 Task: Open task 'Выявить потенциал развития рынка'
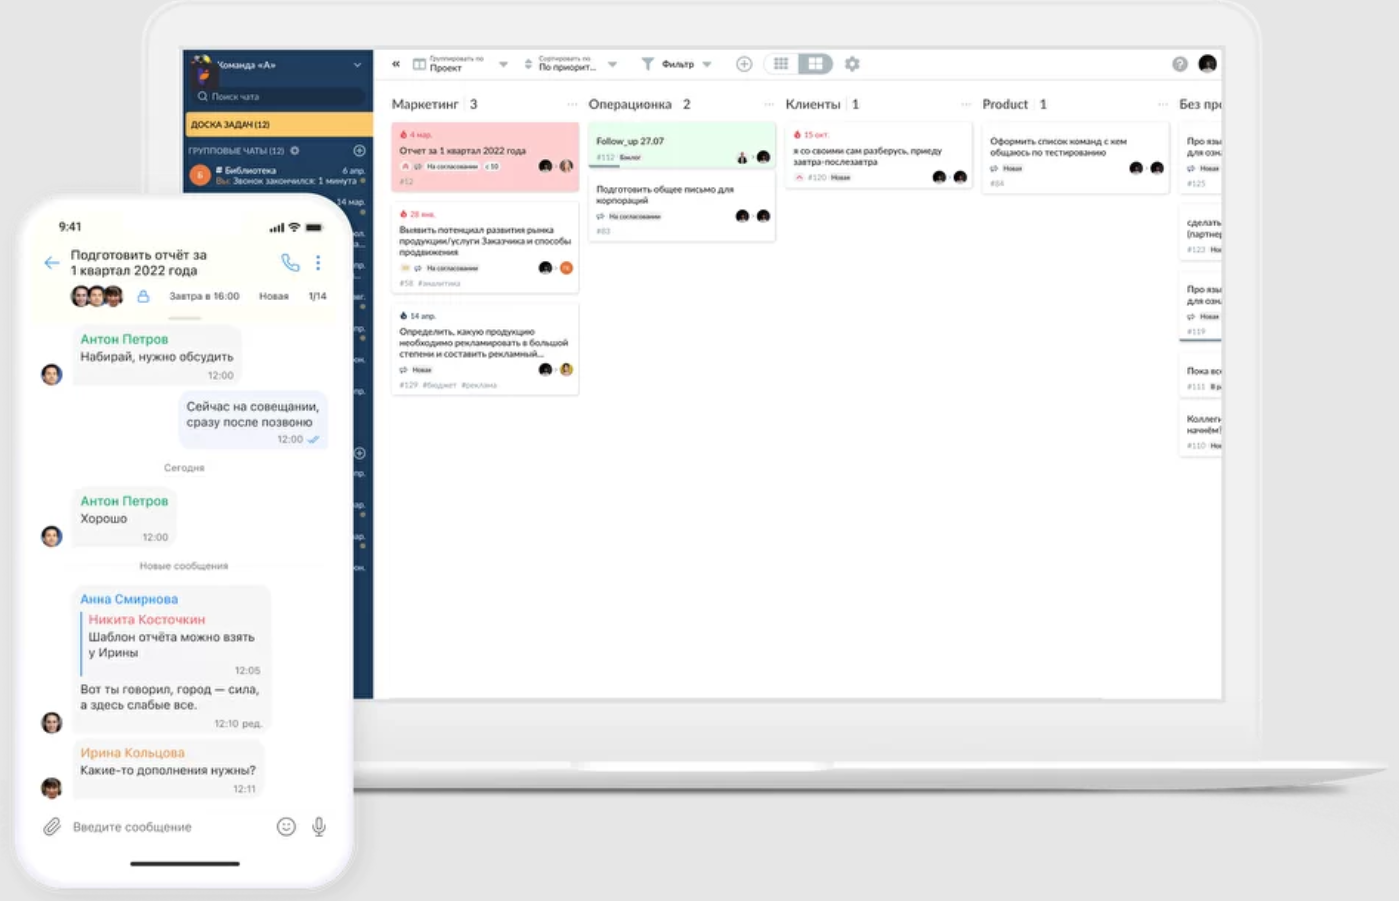pyautogui.click(x=485, y=248)
